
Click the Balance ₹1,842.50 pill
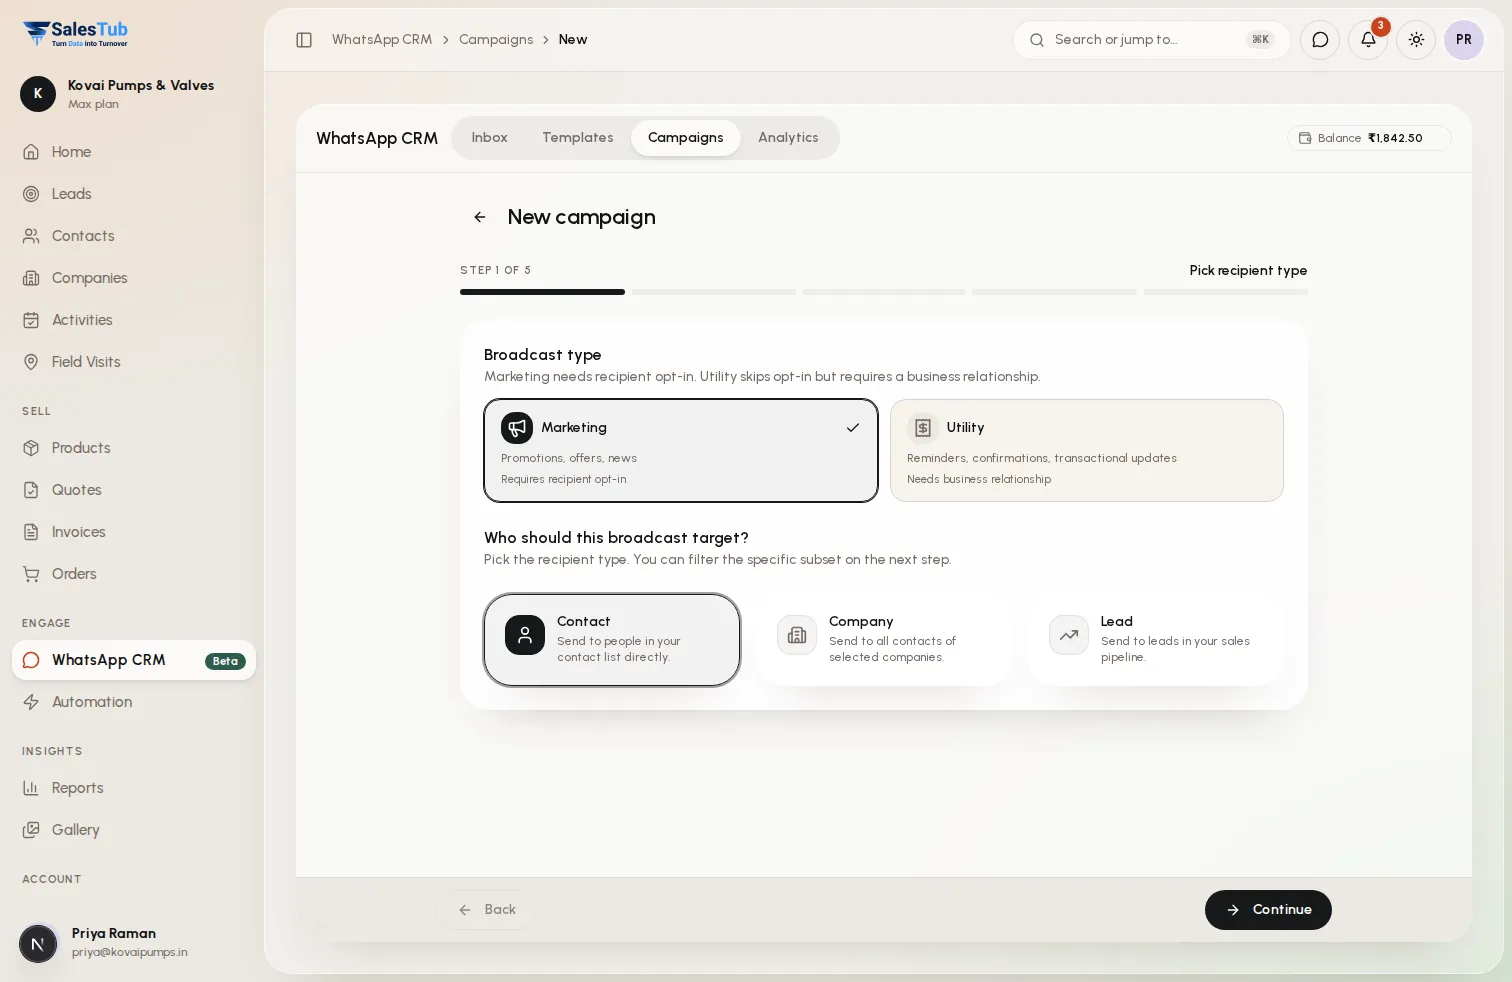pos(1369,138)
